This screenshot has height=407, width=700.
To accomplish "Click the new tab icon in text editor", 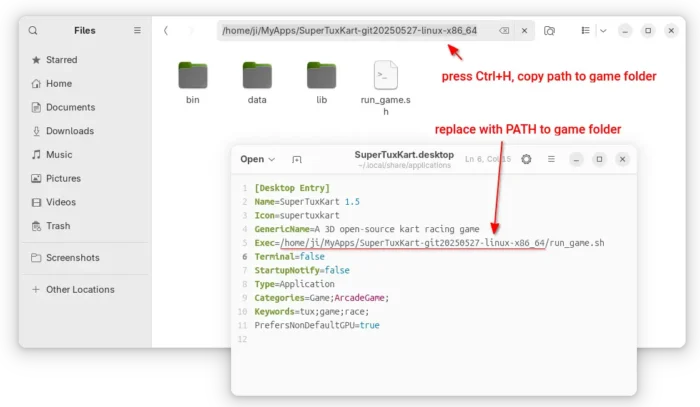I will [x=296, y=159].
